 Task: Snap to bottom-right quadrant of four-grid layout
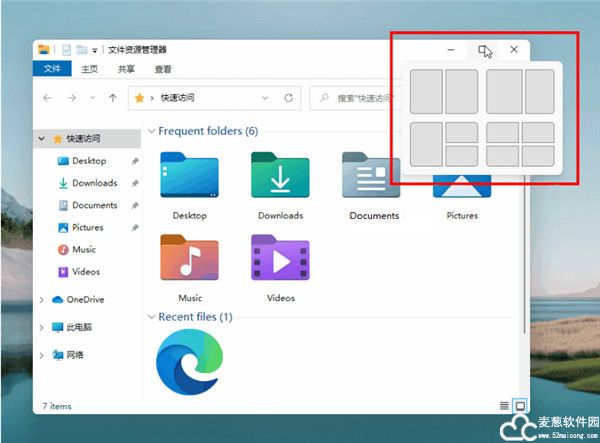(x=538, y=156)
